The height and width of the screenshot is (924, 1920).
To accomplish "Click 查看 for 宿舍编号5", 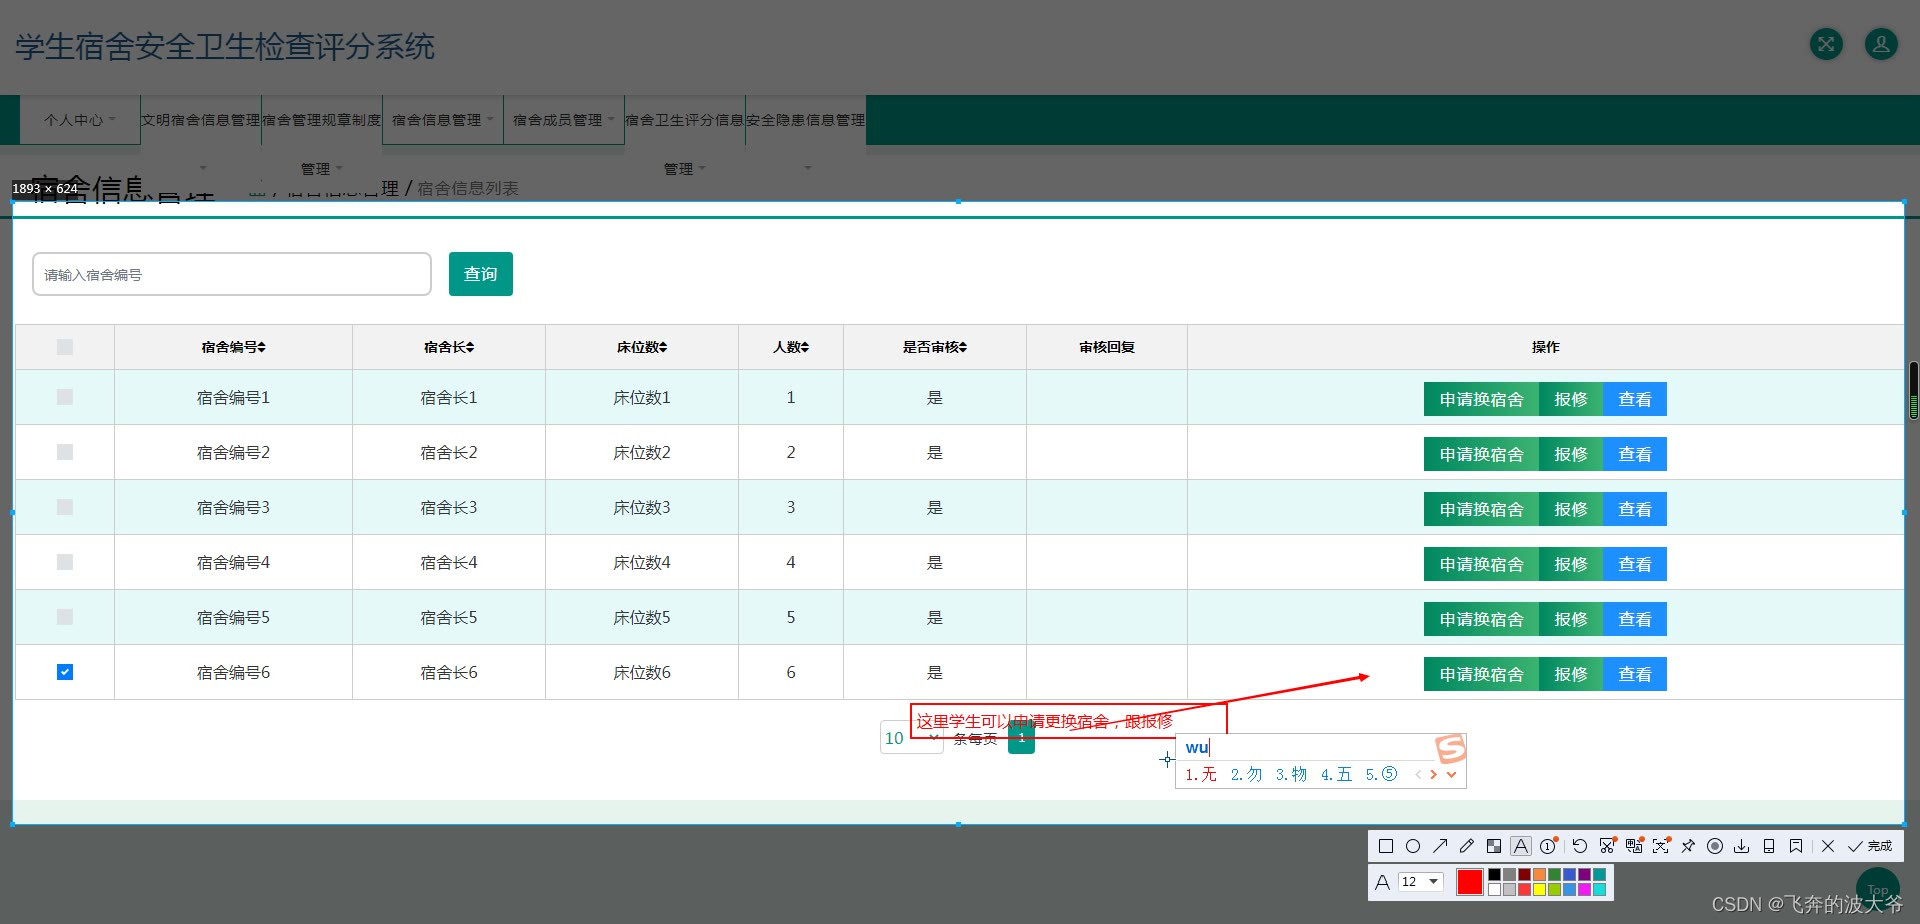I will click(x=1635, y=619).
